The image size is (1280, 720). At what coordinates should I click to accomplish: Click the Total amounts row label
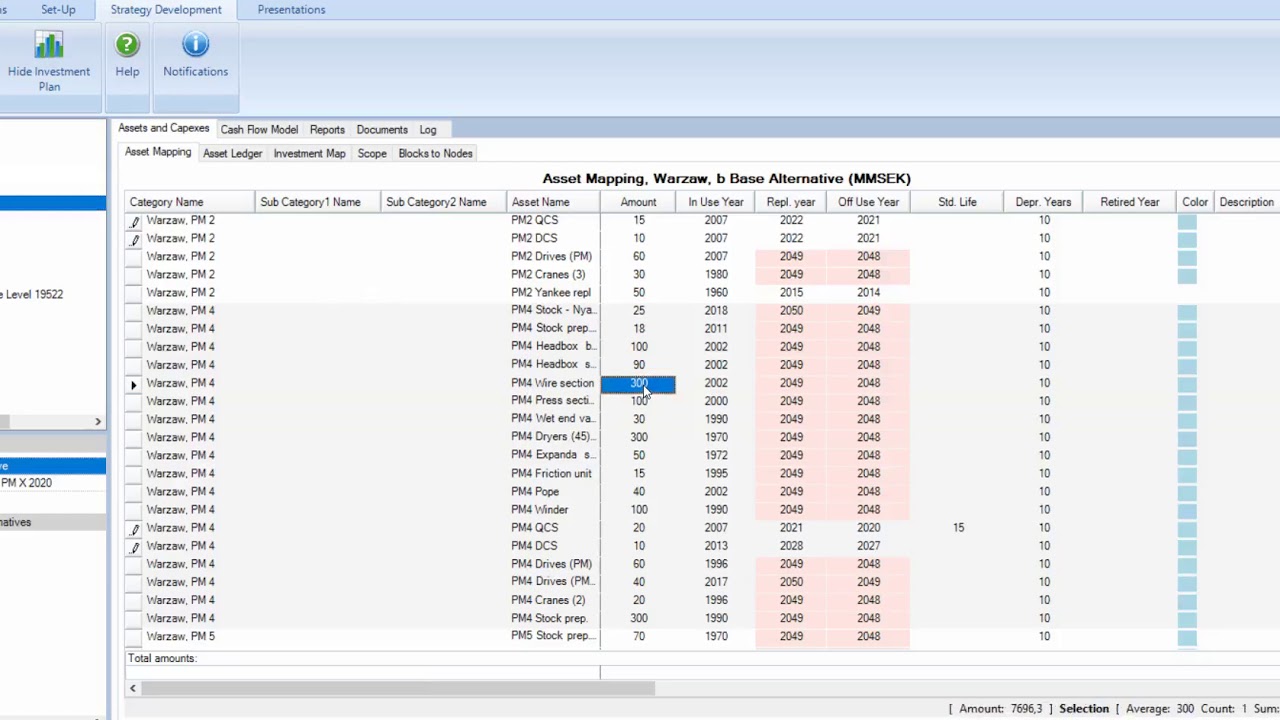(162, 658)
